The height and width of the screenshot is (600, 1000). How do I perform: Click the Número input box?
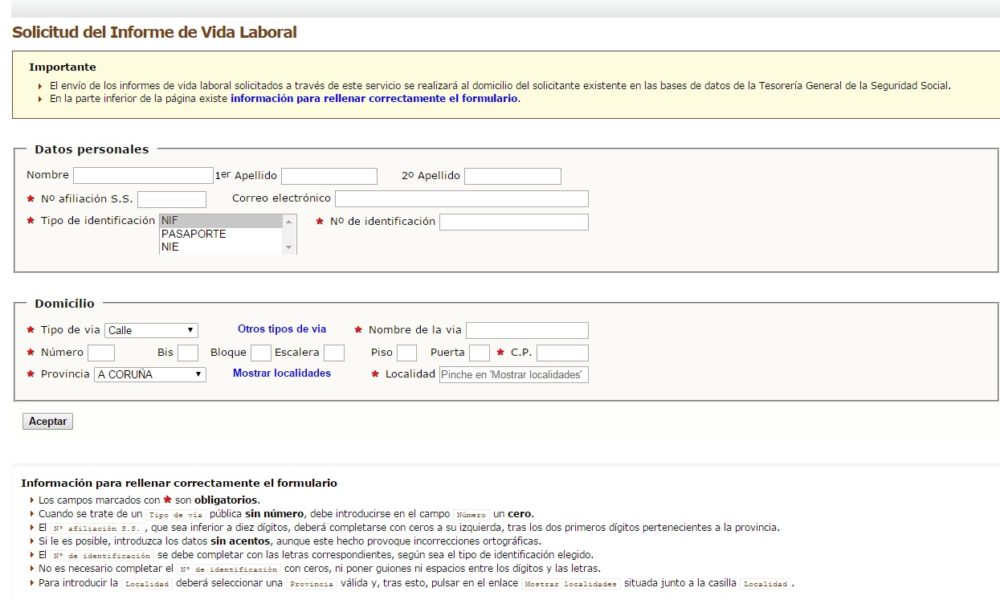pos(101,353)
